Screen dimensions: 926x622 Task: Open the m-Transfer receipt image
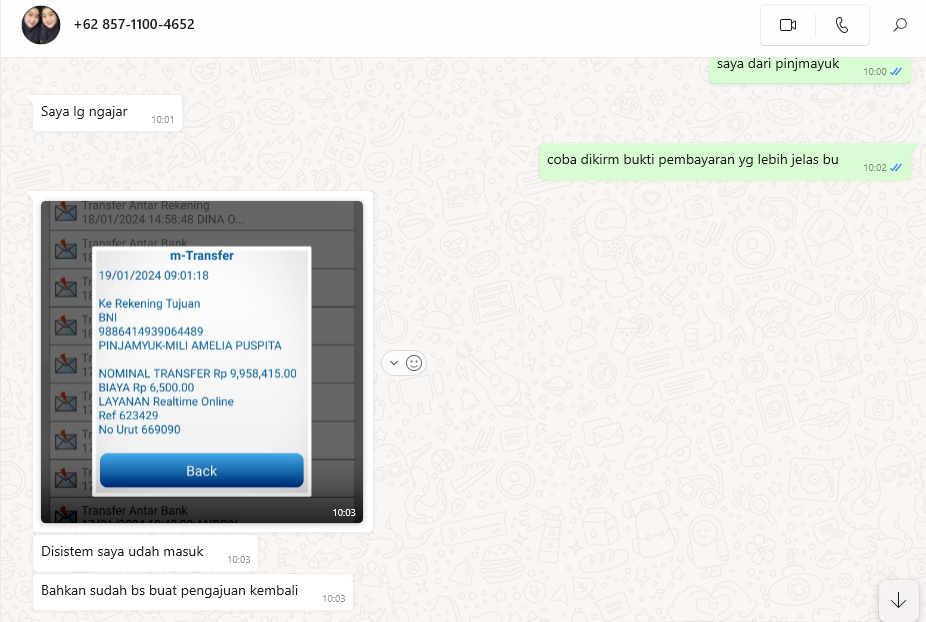point(202,362)
